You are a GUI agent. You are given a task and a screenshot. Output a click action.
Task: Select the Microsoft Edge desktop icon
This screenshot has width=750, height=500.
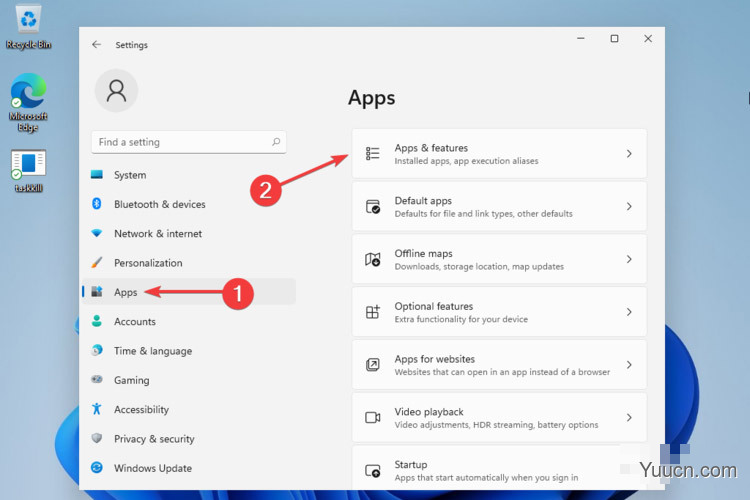pyautogui.click(x=28, y=102)
